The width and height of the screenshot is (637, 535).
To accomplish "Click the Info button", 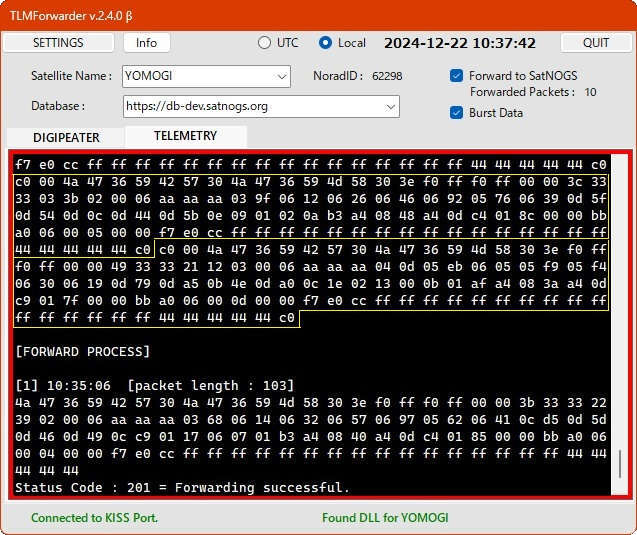I will (146, 43).
